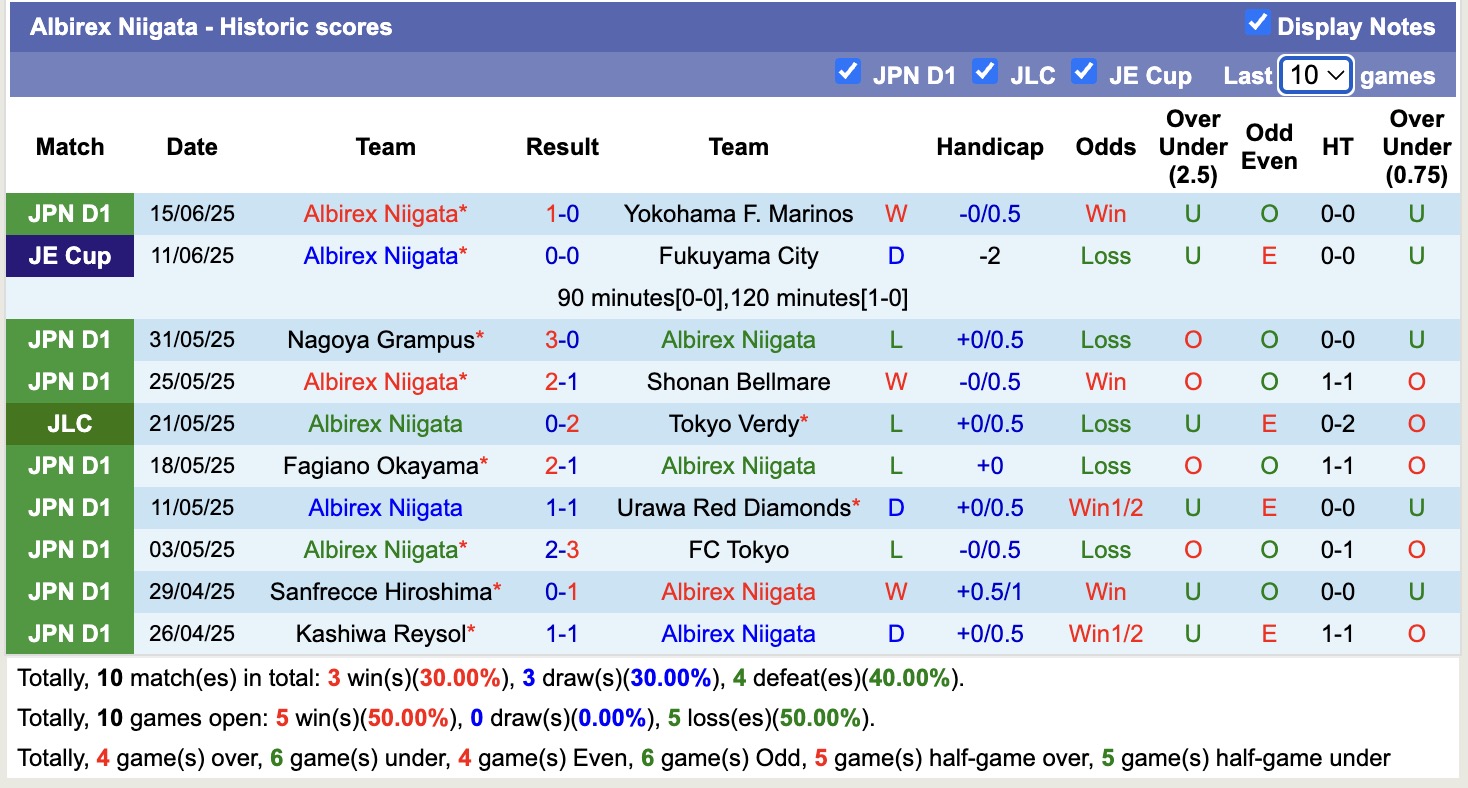Click the JPN D1 badge on the Sanfrecce Hiroshima row

[x=69, y=591]
